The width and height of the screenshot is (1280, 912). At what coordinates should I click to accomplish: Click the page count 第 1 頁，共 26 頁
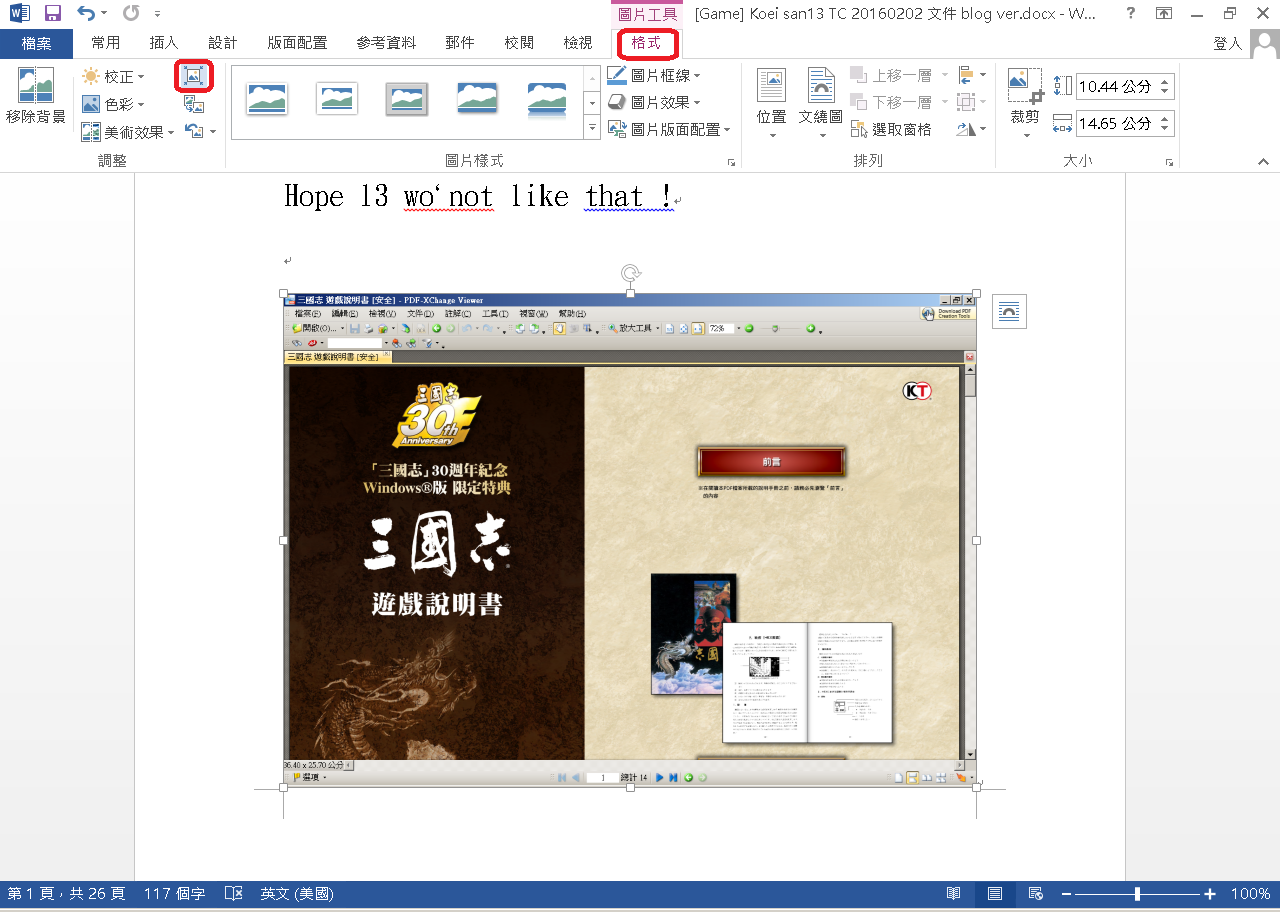(x=66, y=893)
